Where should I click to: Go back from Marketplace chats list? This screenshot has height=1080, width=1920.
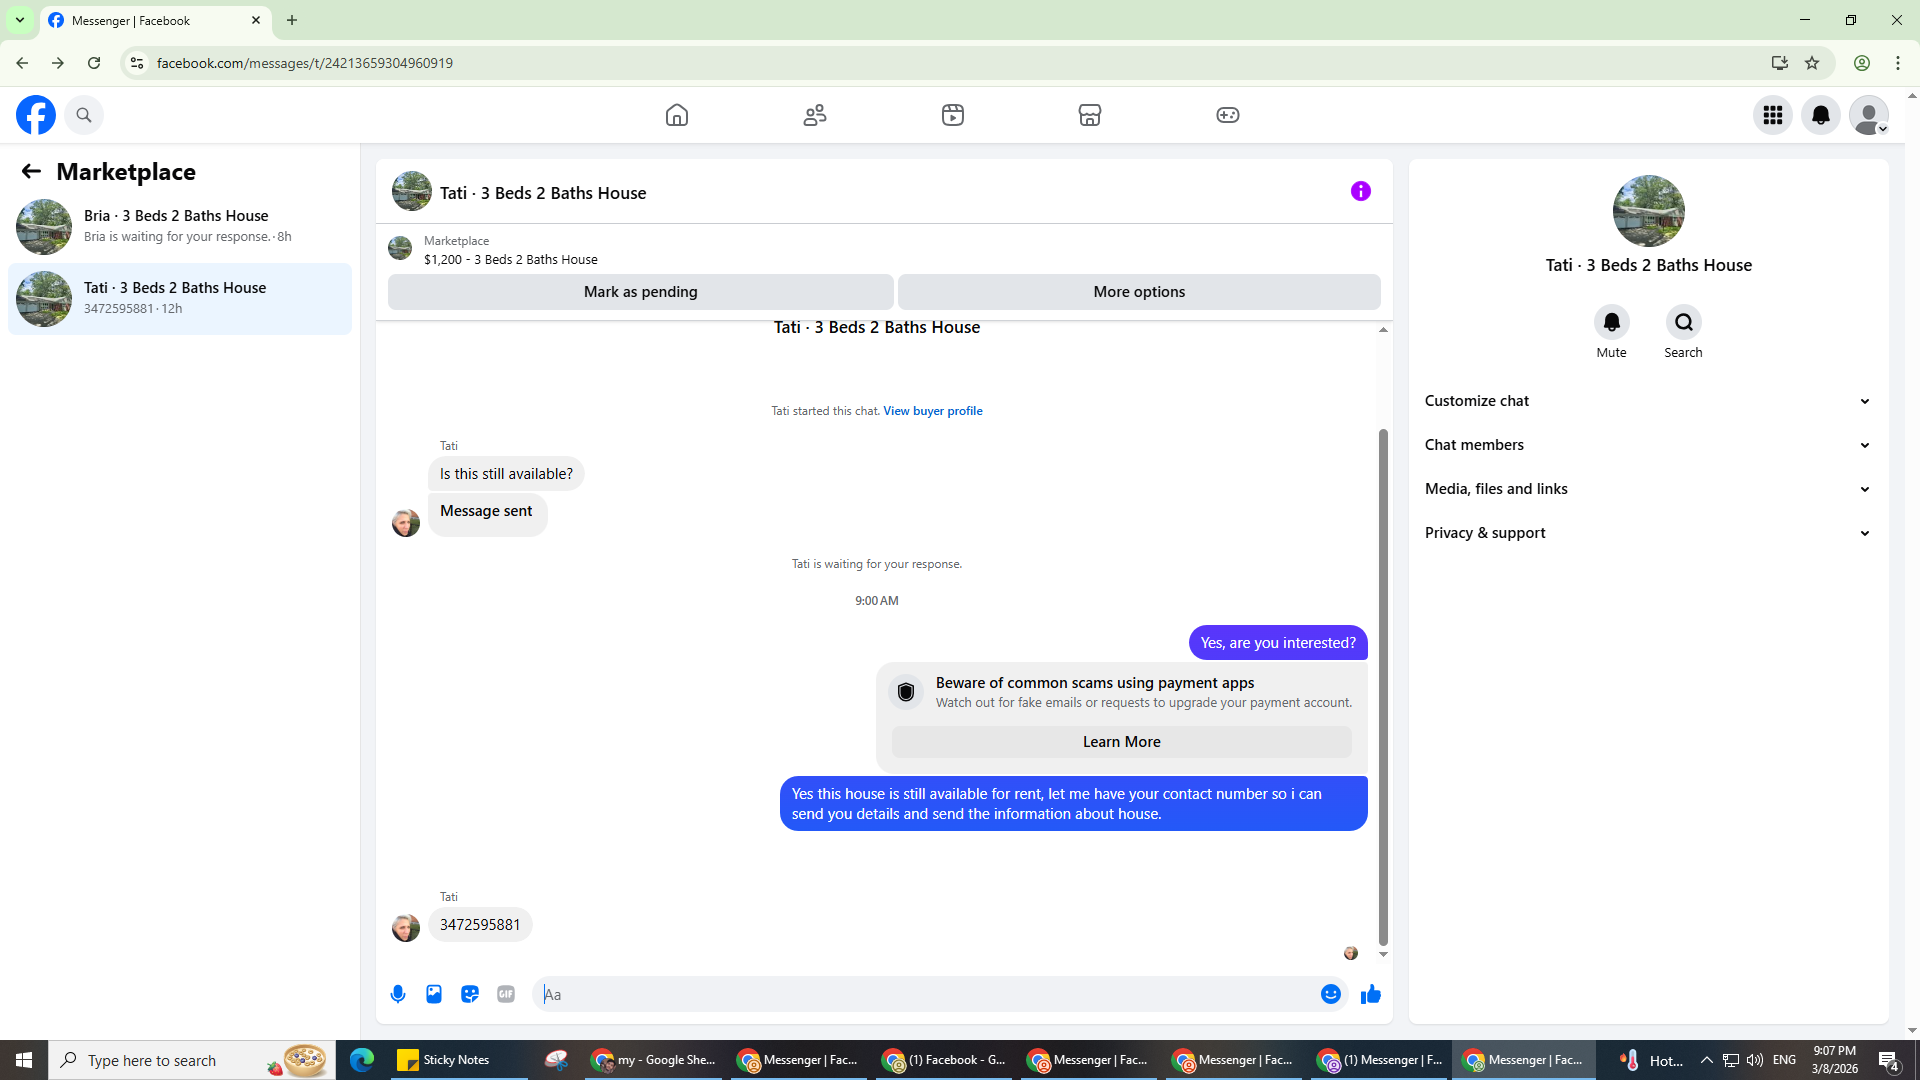click(x=31, y=172)
